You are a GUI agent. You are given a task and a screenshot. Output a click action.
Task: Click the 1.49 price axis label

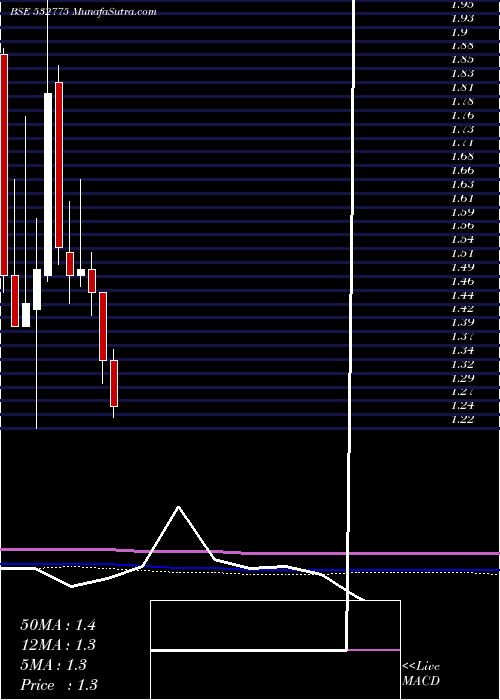(462, 267)
